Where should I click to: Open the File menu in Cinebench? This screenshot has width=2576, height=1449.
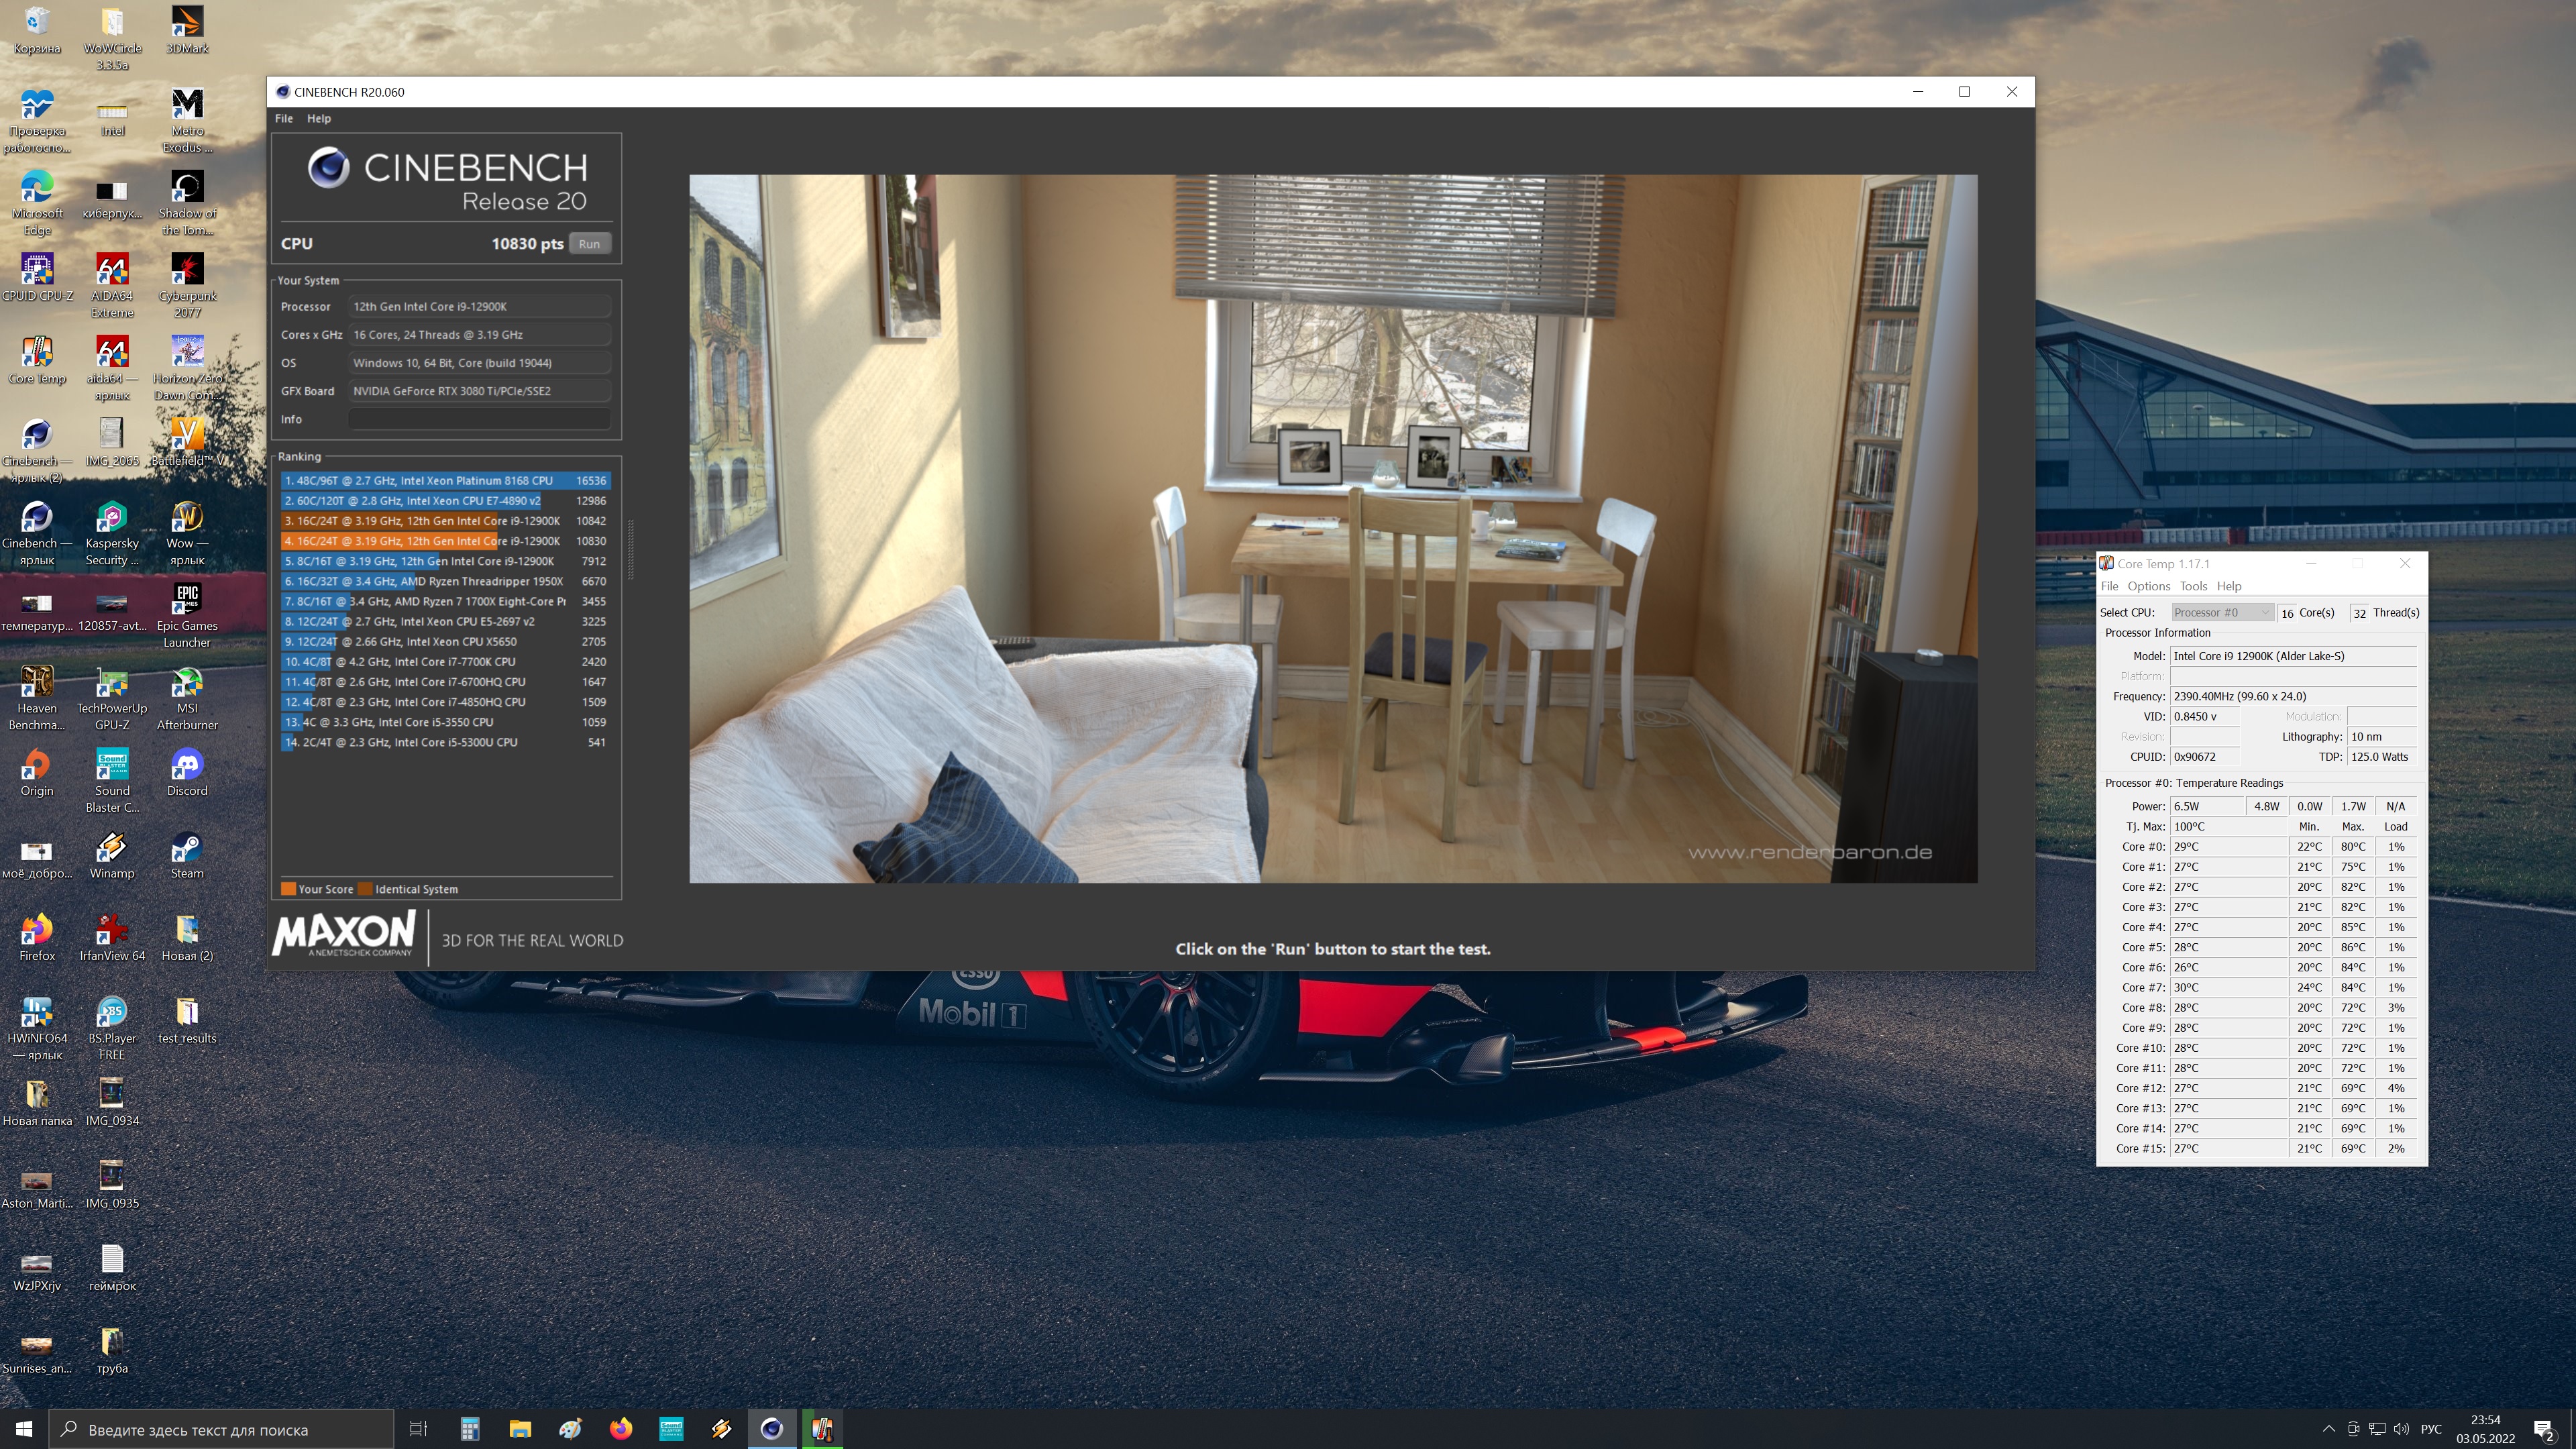[x=284, y=118]
